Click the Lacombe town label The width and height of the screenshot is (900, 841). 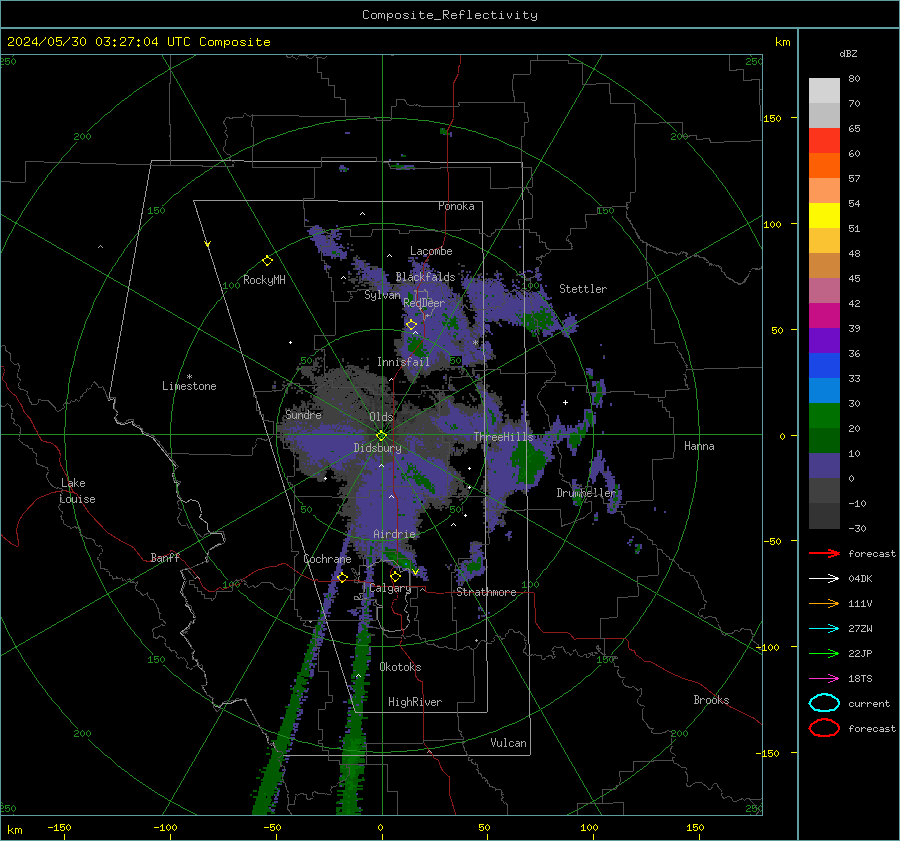[x=431, y=251]
